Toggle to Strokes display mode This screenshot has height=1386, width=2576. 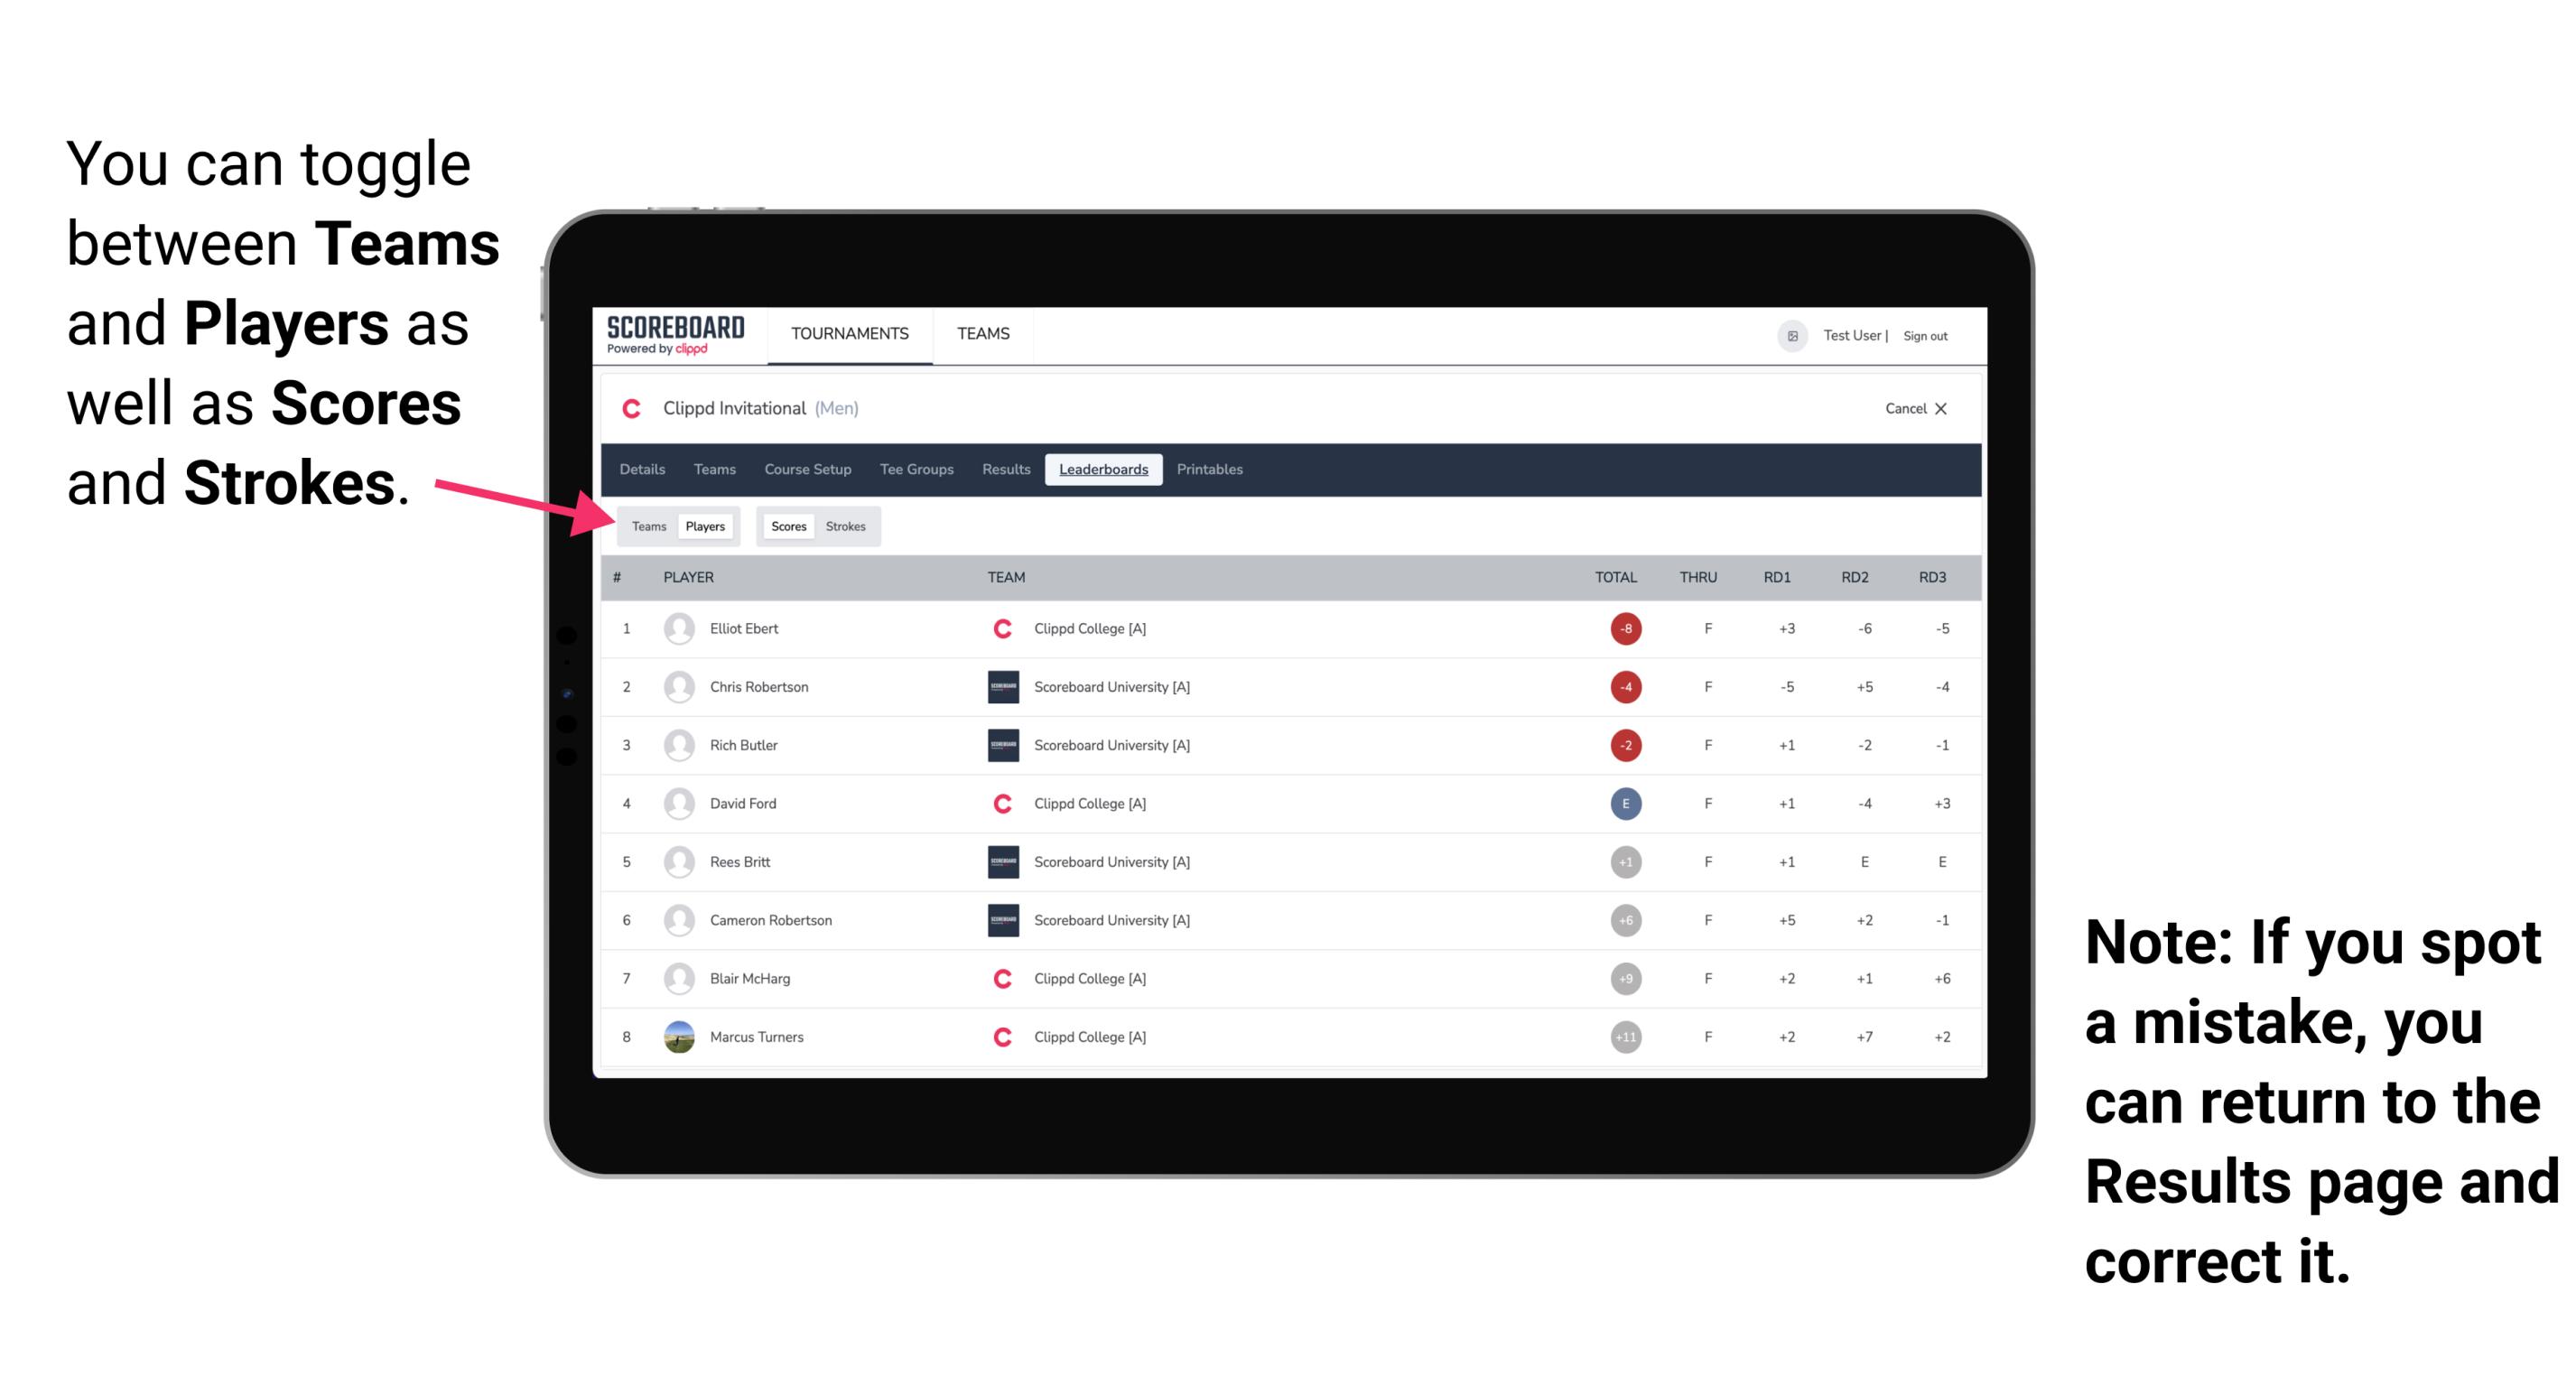pos(848,526)
